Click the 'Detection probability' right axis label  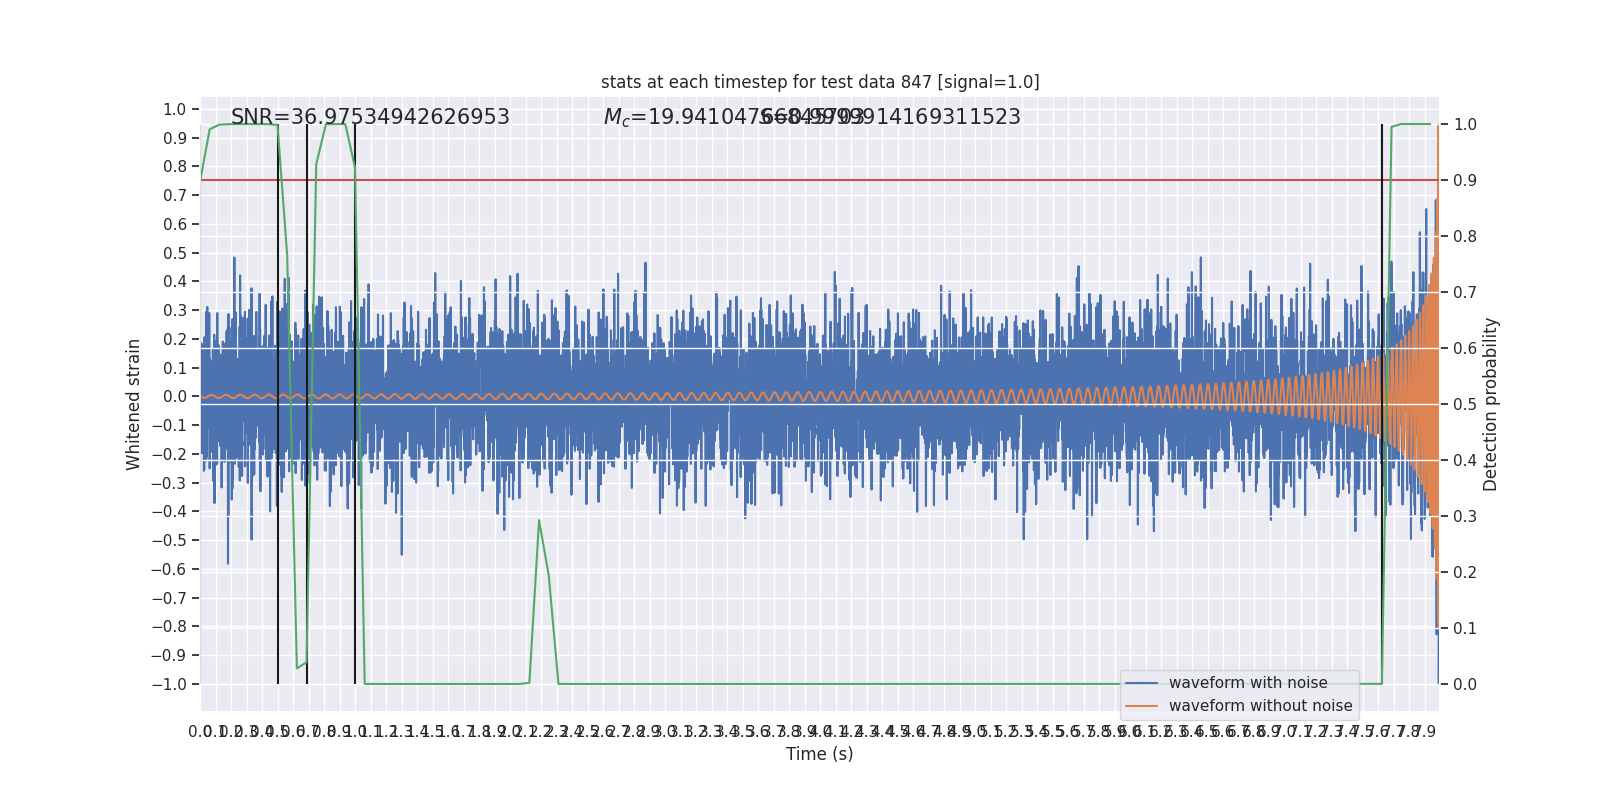[x=1491, y=404]
